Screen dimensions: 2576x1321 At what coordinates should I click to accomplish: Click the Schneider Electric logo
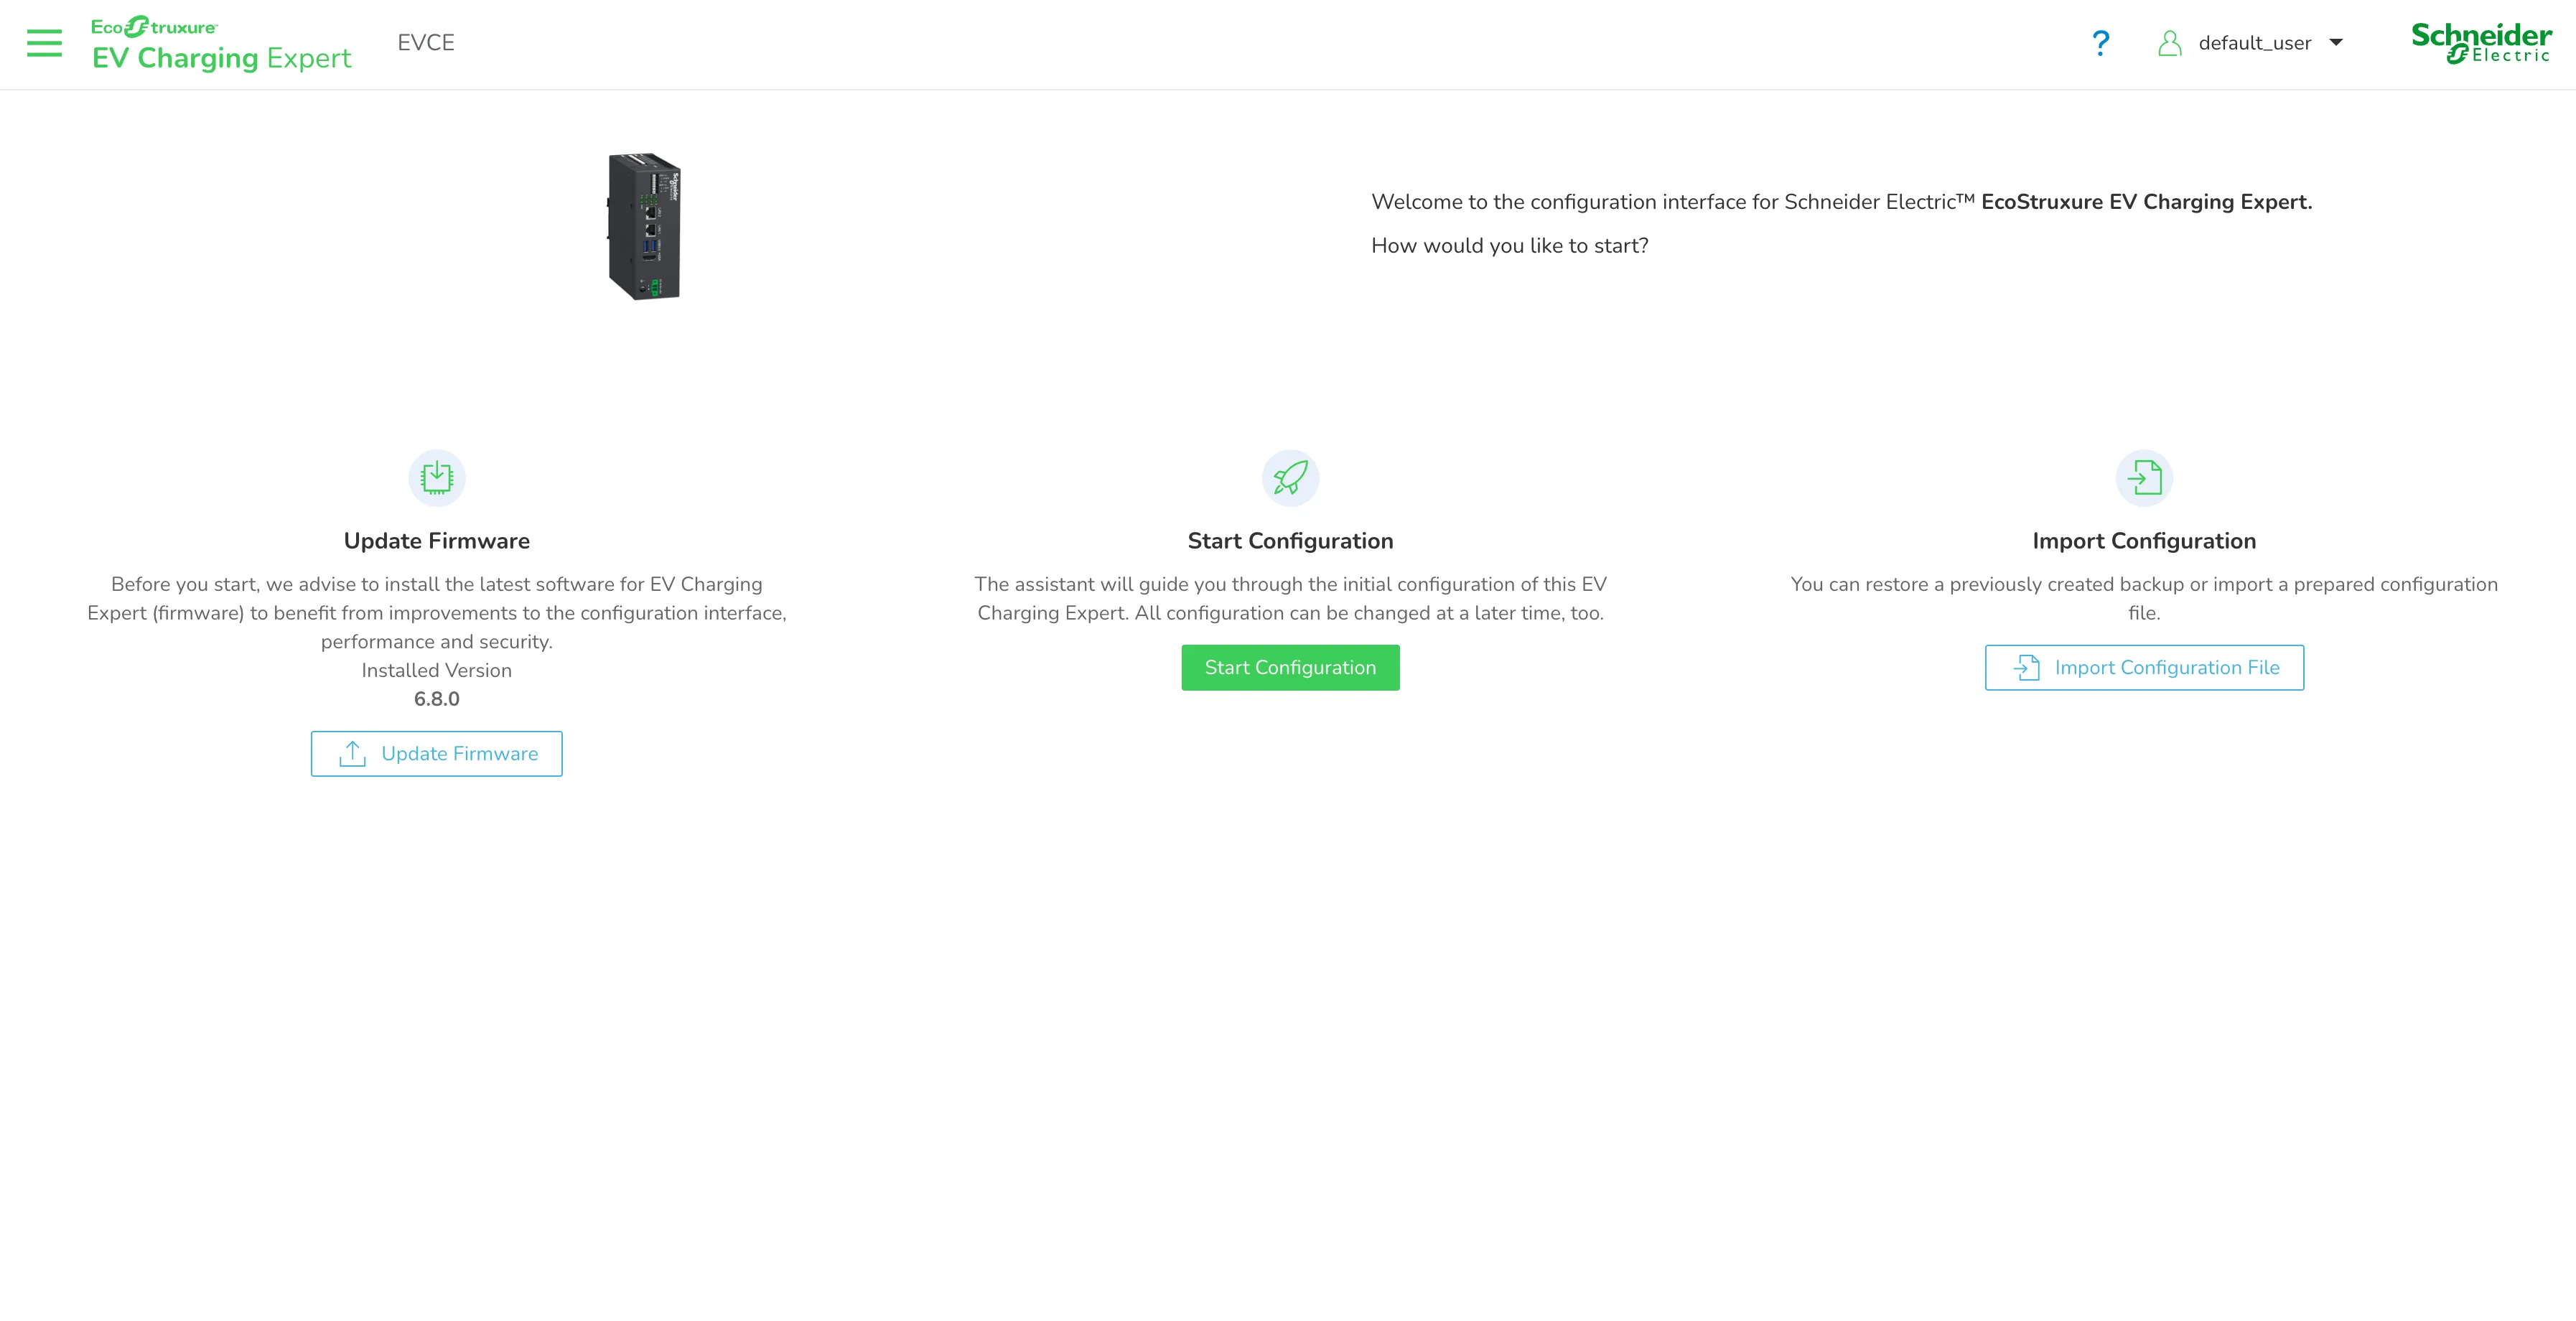[x=2481, y=43]
